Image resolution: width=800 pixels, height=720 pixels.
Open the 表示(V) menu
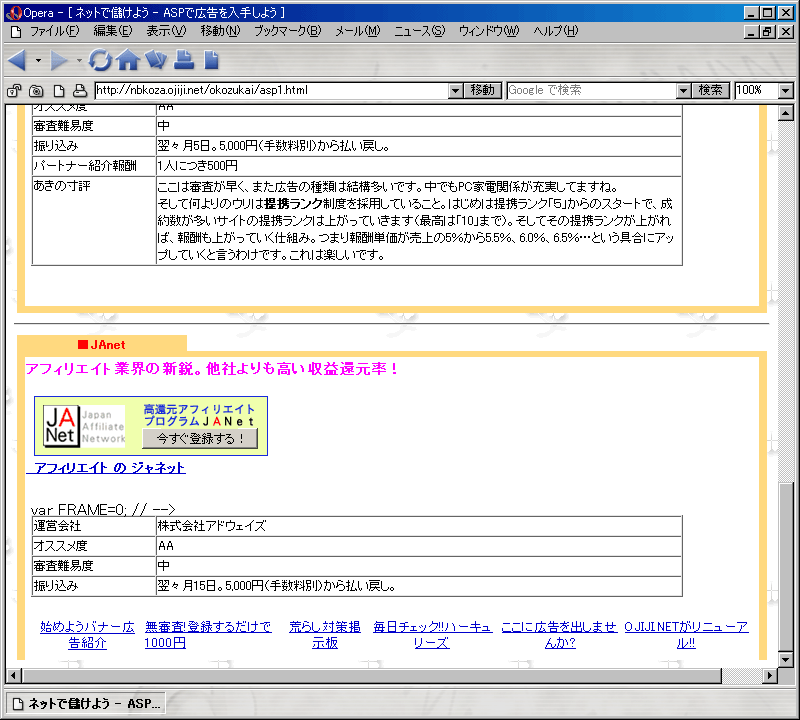pos(166,31)
